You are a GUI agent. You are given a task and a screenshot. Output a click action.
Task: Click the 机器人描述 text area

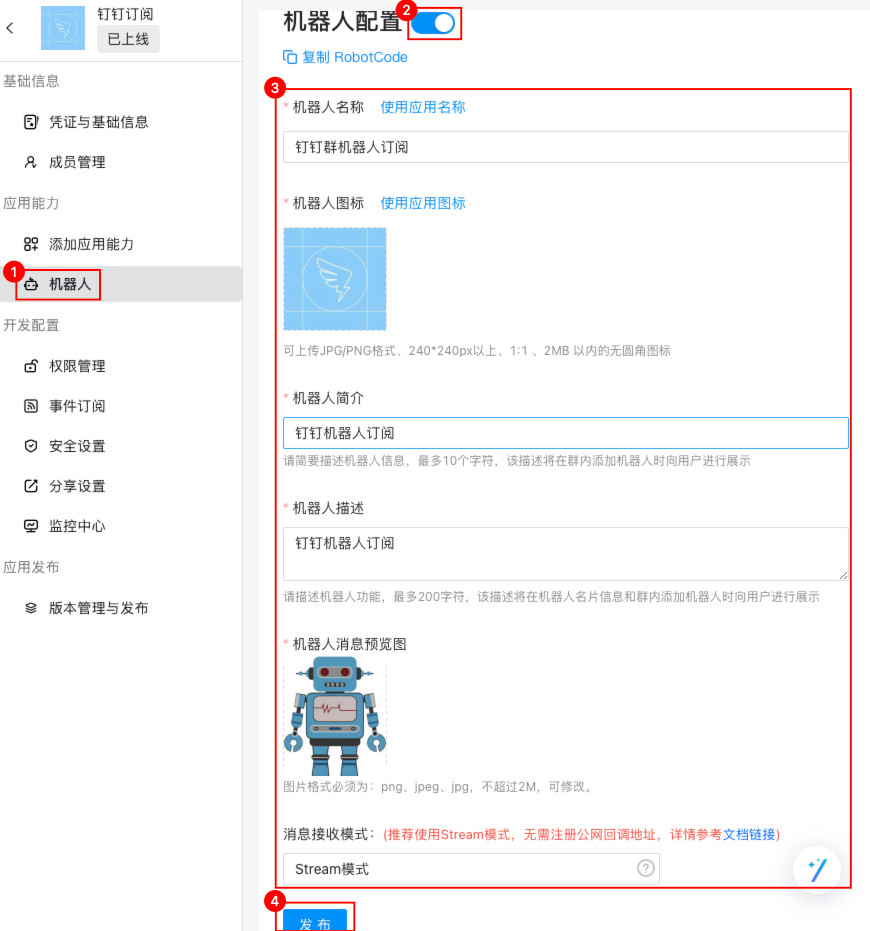click(x=565, y=553)
